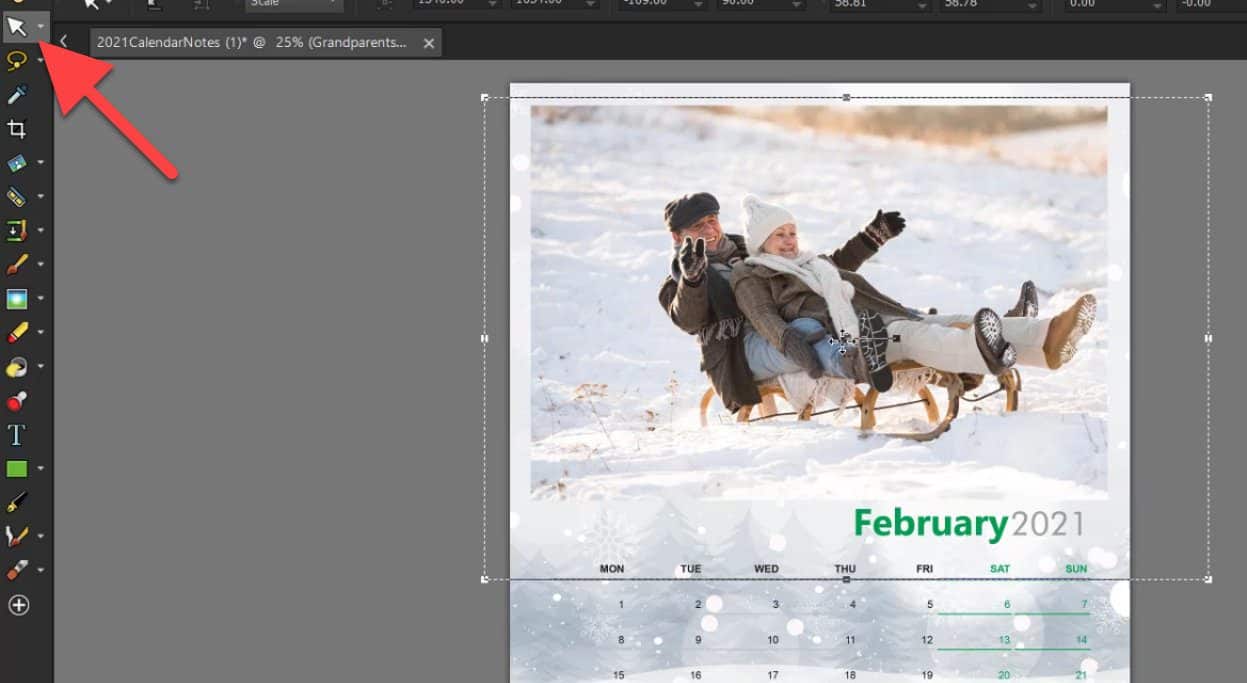Select the Rectangle shape tool
This screenshot has height=683, width=1247.
tap(18, 467)
